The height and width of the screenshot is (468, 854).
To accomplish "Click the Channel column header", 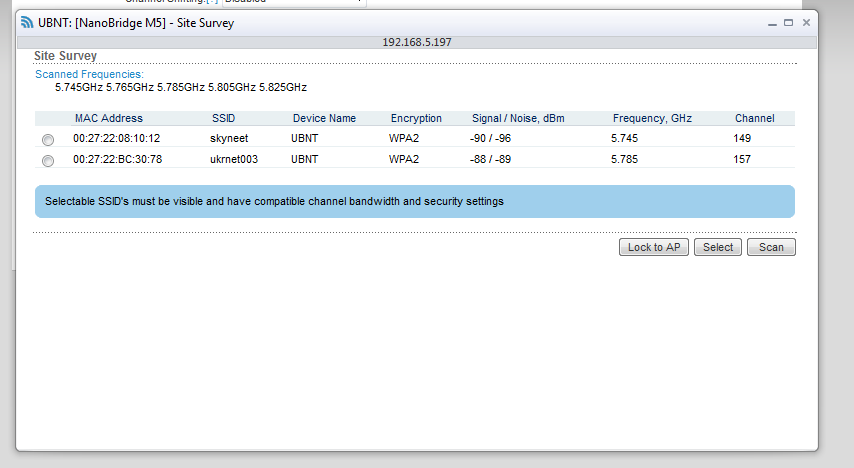I will pyautogui.click(x=754, y=118).
